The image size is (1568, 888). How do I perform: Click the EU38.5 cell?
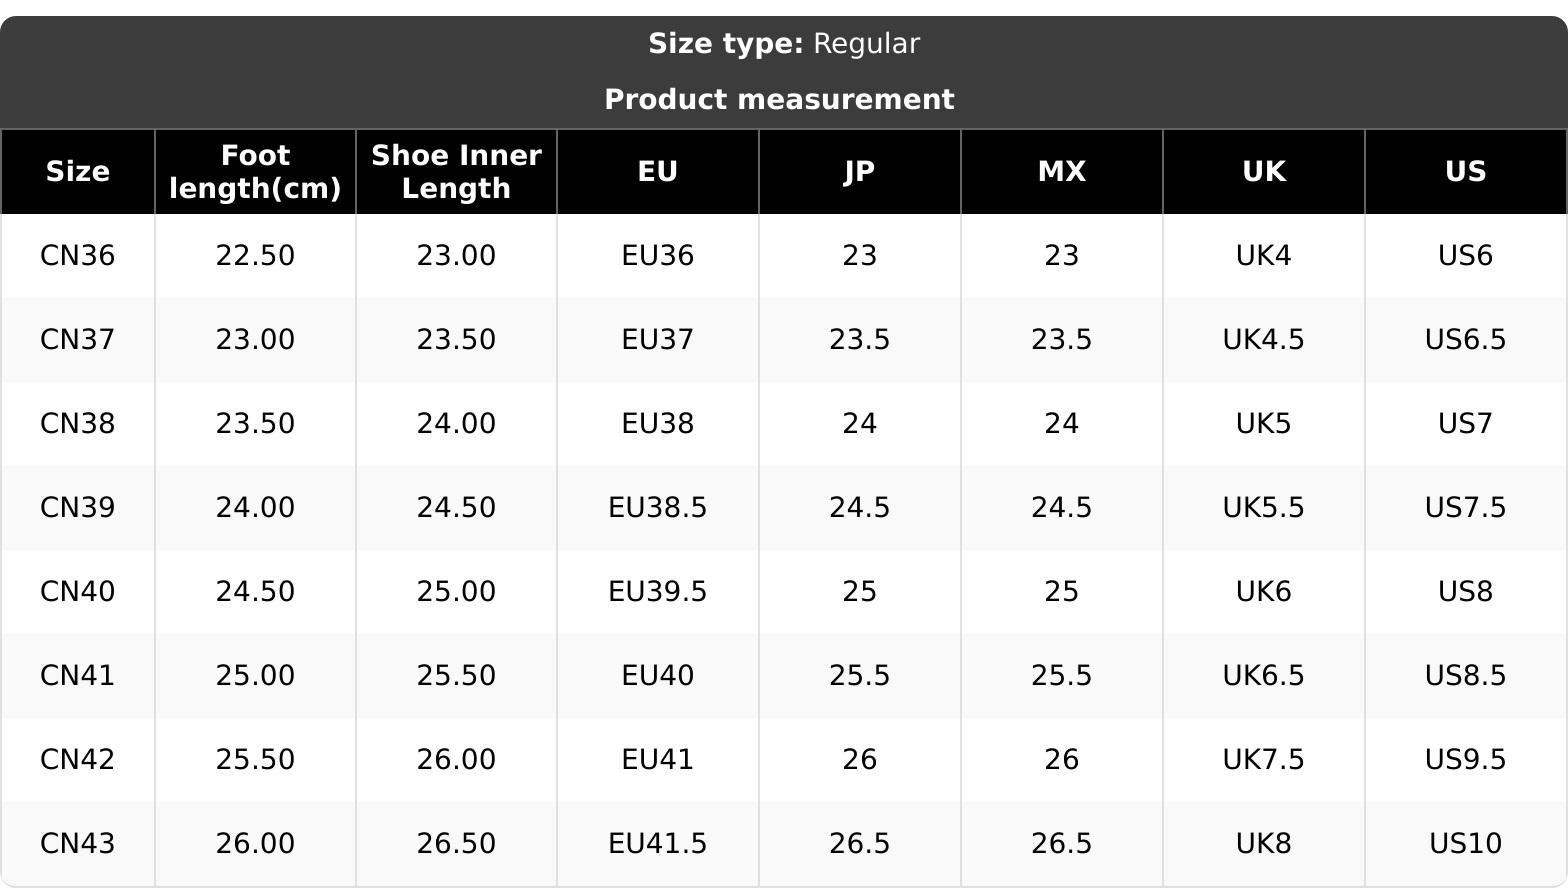pos(658,508)
